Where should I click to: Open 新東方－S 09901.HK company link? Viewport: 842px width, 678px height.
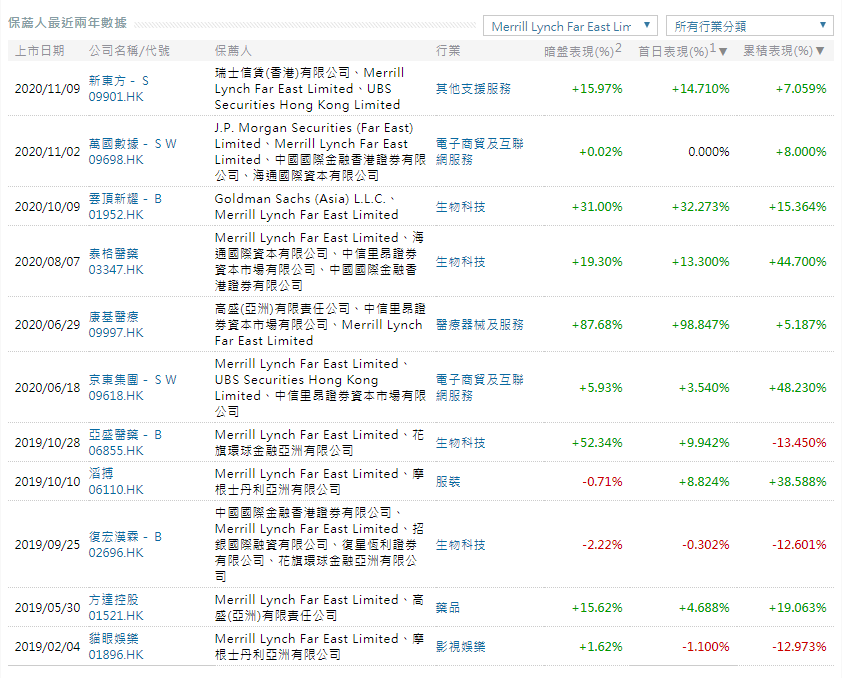click(119, 89)
